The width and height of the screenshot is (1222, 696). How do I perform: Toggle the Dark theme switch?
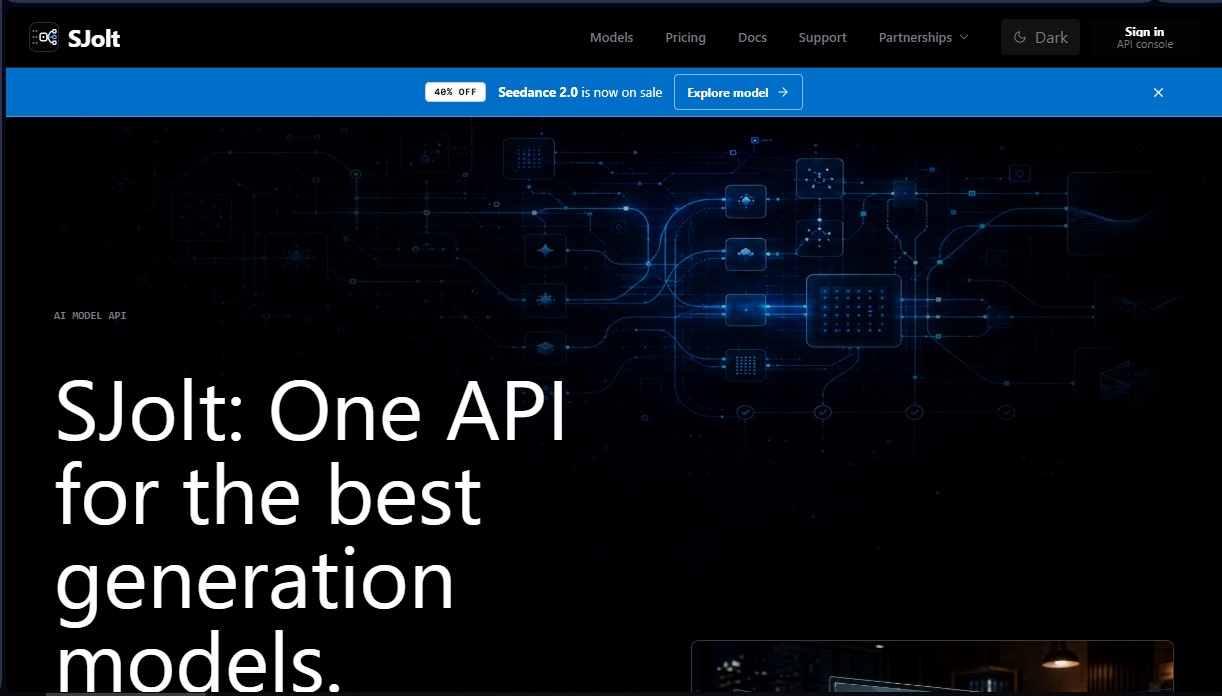(x=1040, y=37)
